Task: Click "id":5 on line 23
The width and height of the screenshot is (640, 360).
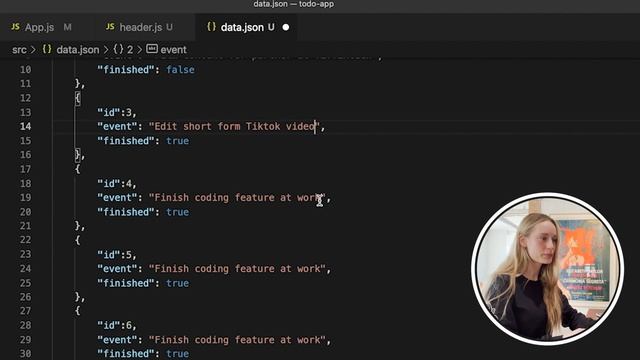Action: pyautogui.click(x=116, y=255)
